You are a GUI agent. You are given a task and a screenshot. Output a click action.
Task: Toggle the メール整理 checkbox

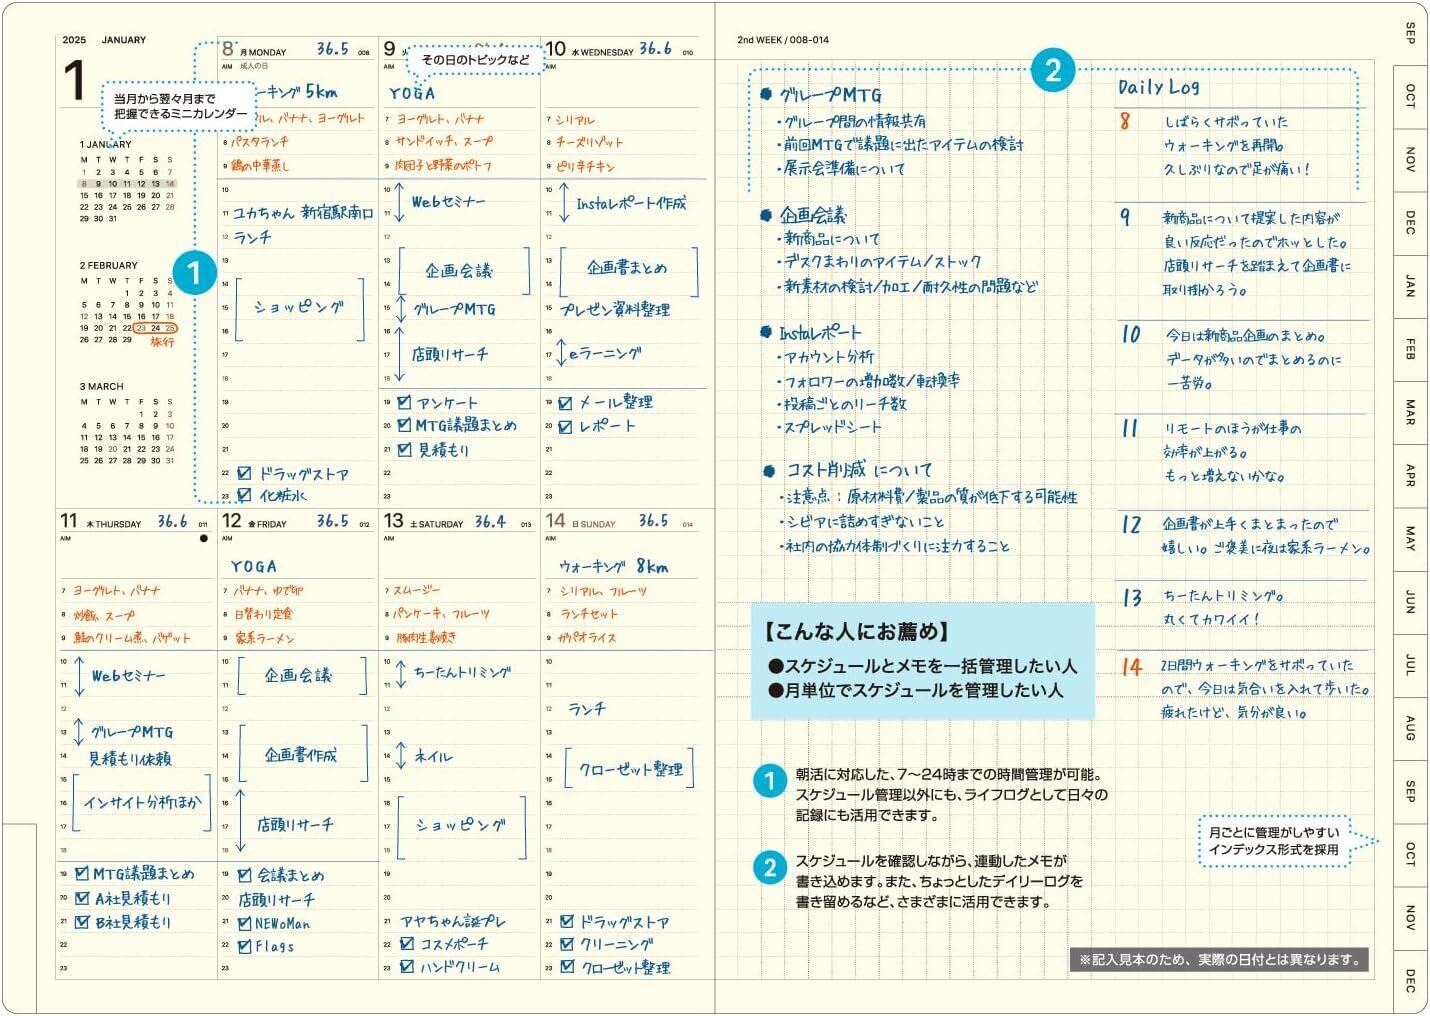coord(565,402)
